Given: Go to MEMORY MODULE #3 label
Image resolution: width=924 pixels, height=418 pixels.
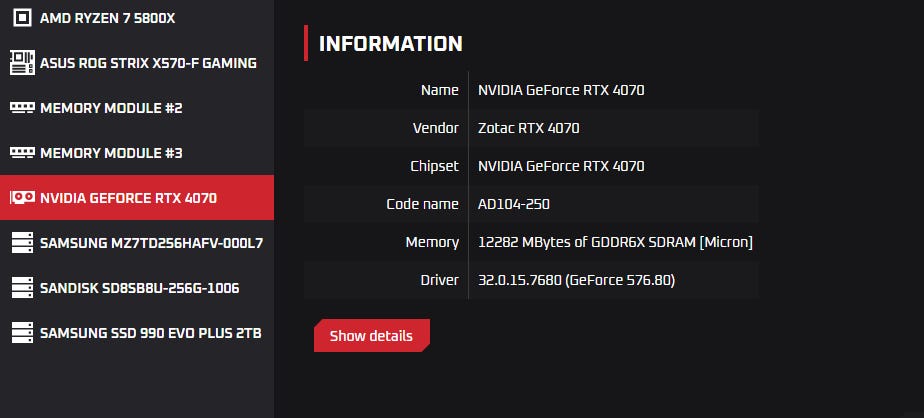Looking at the screenshot, I should click(x=111, y=153).
